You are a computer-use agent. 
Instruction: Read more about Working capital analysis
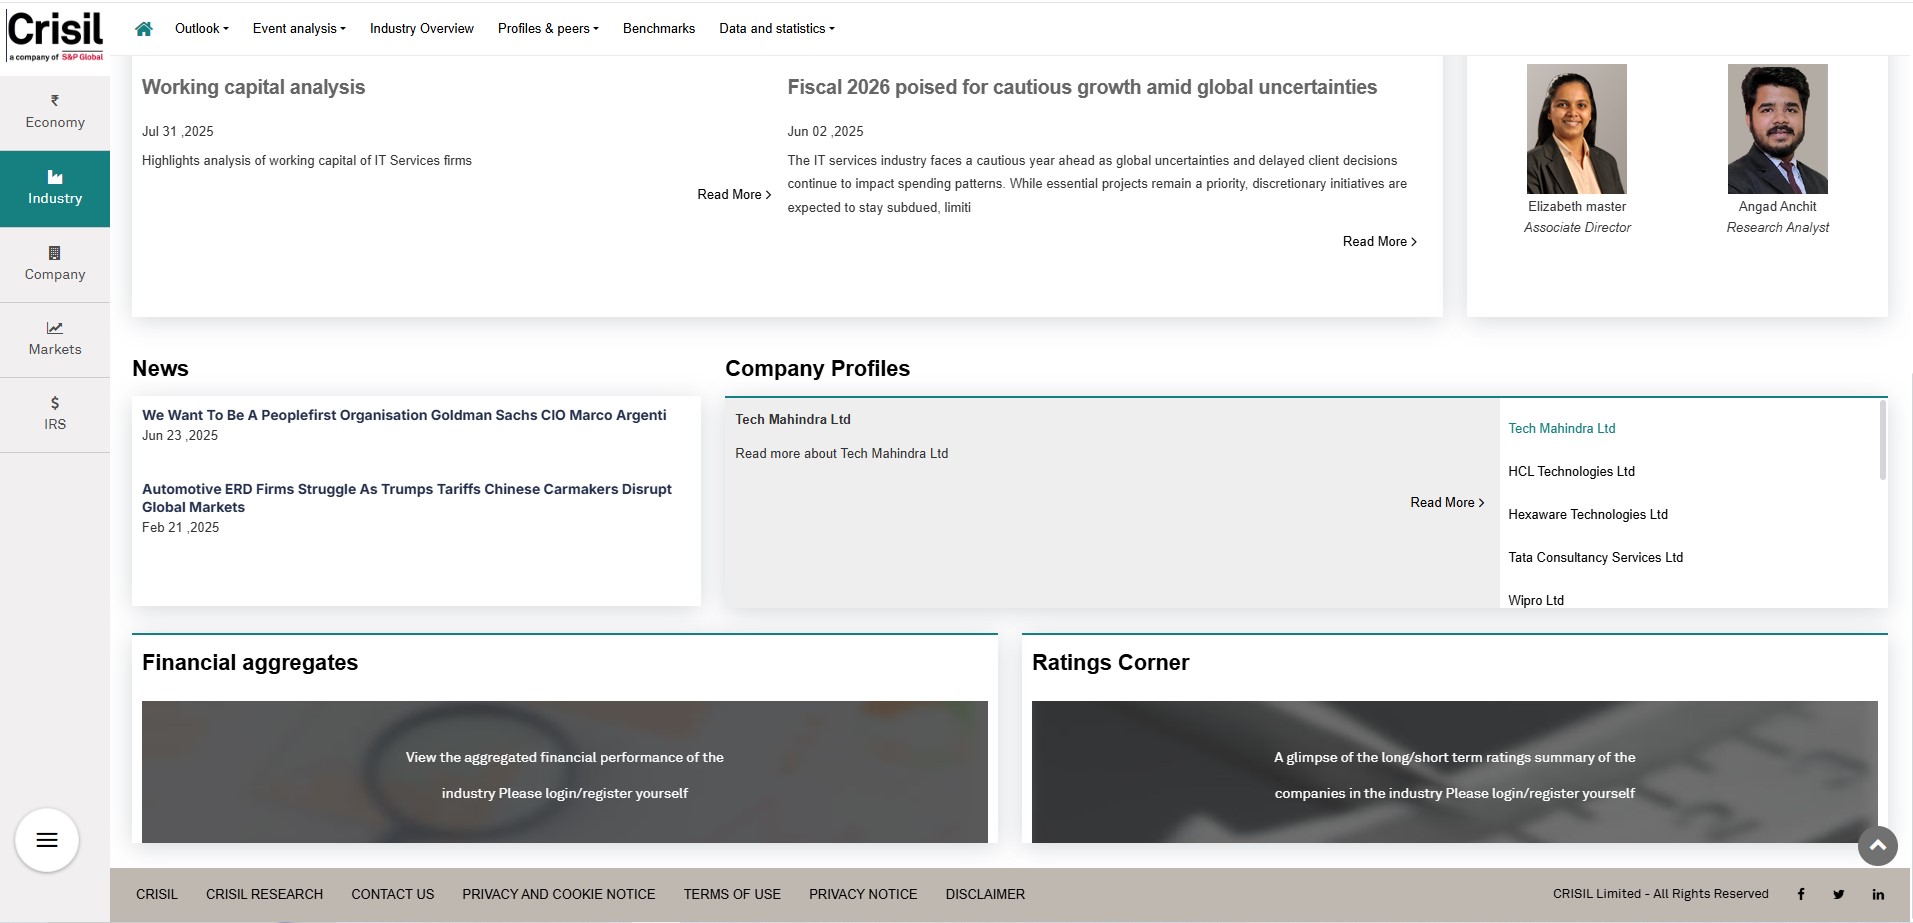733,195
